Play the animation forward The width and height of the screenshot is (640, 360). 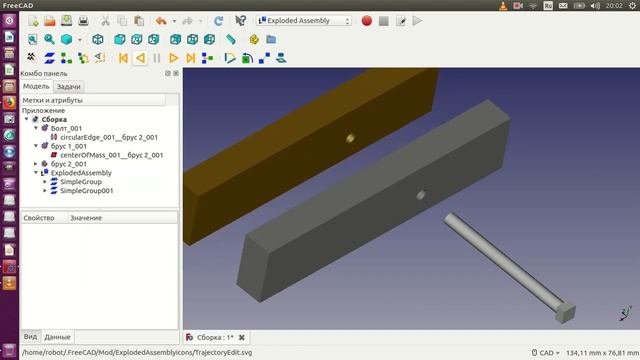click(x=173, y=58)
